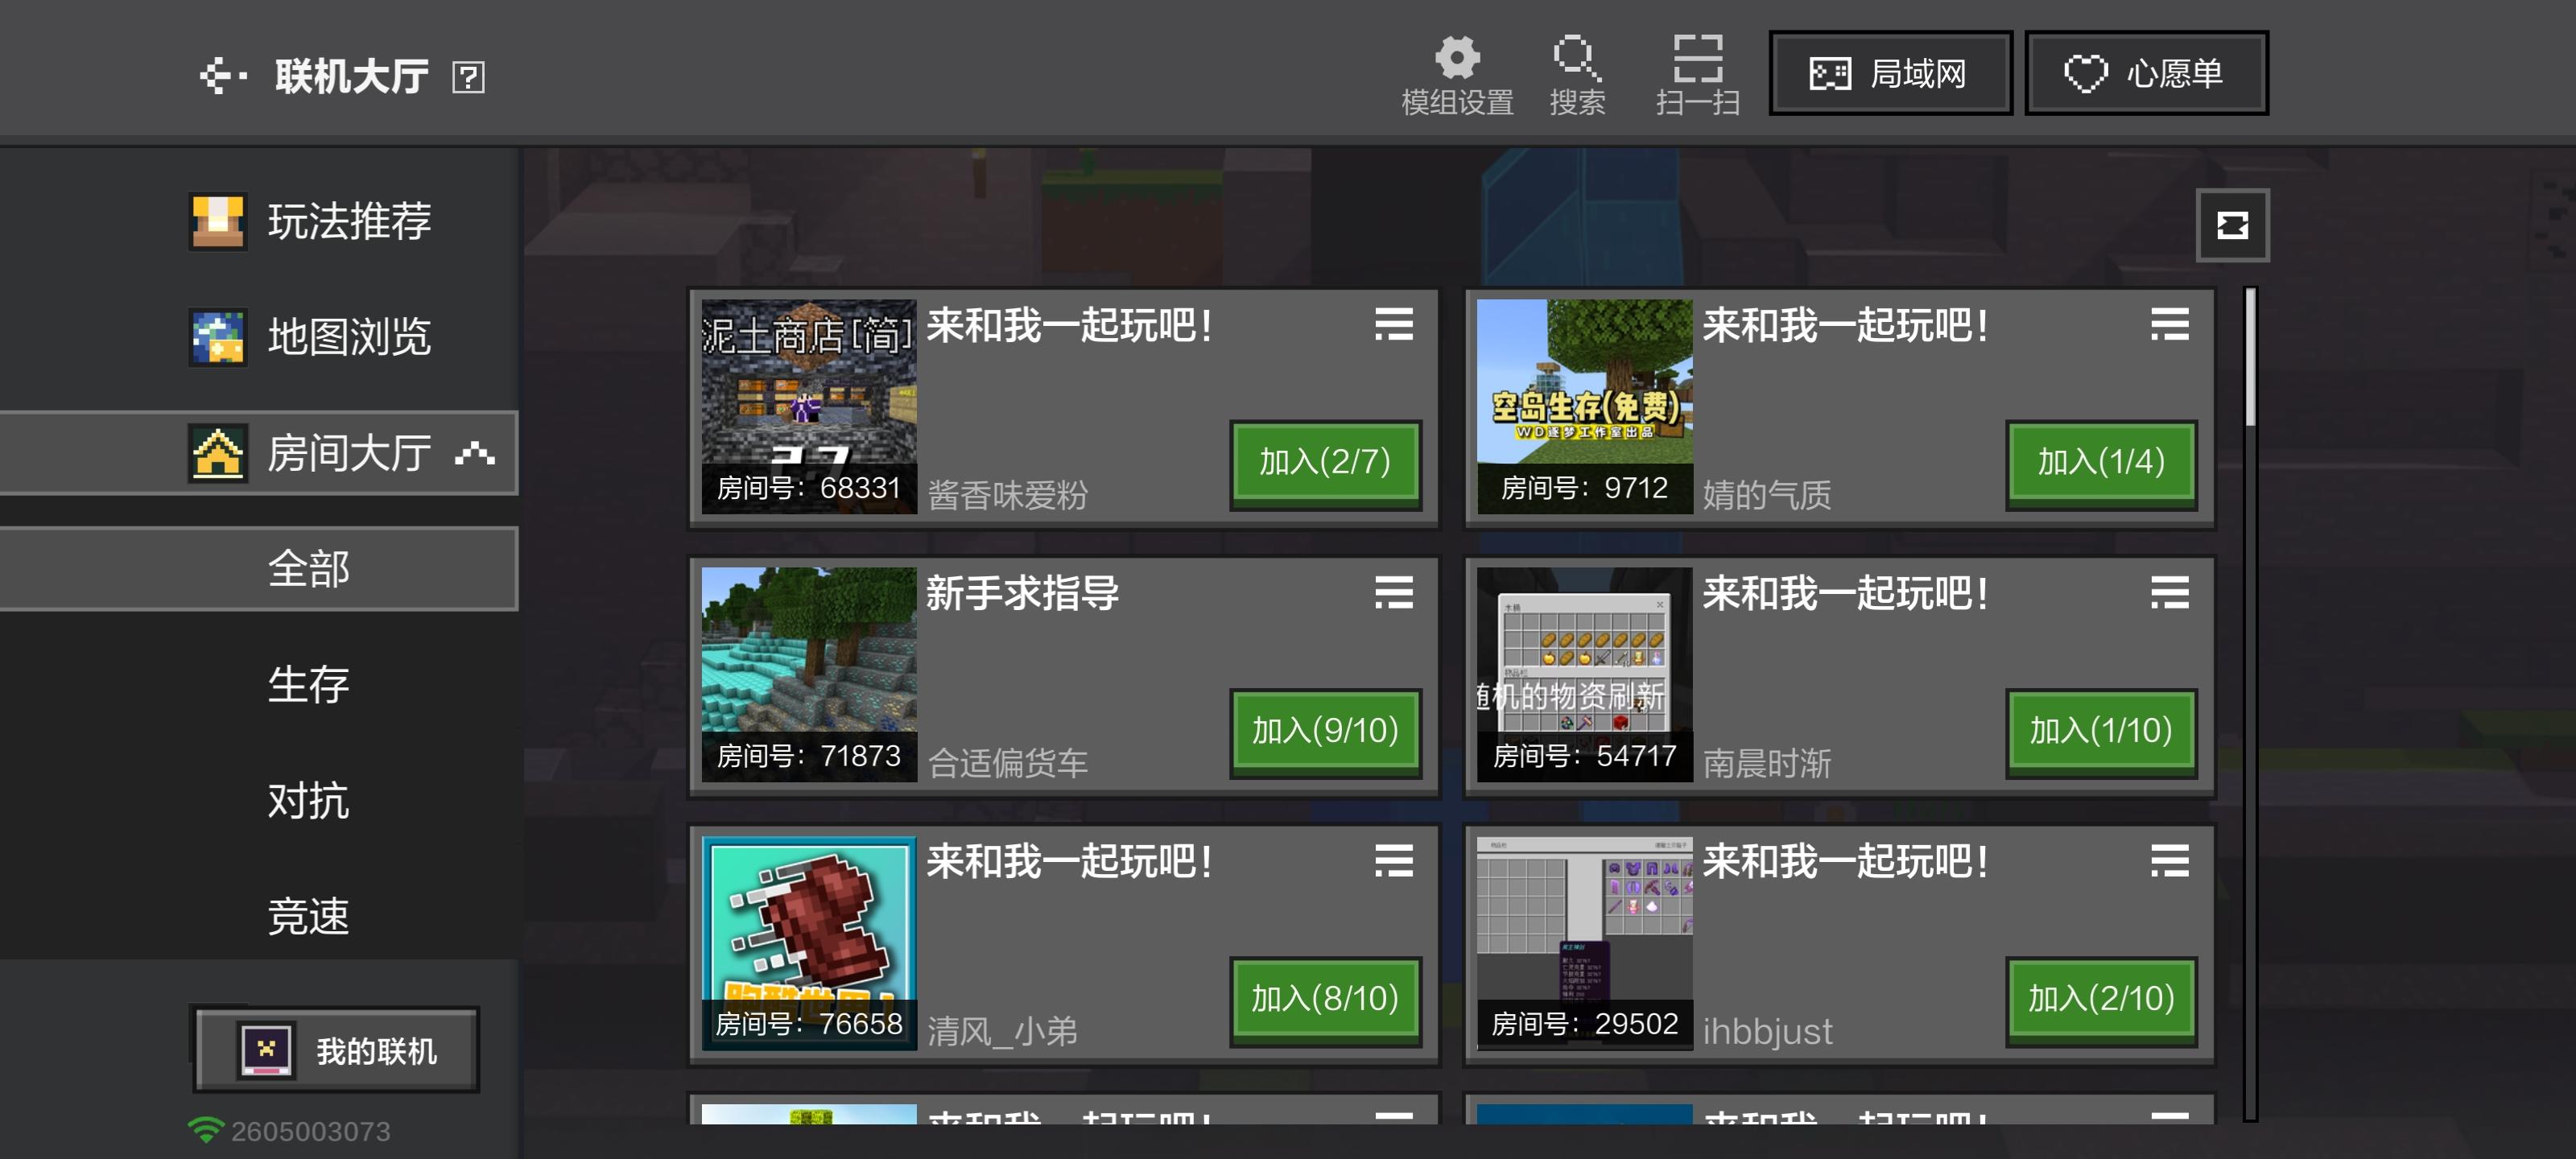Go back with the arrow beside 联机大厅
Screen dimensions: 2576x1159
[x=223, y=76]
